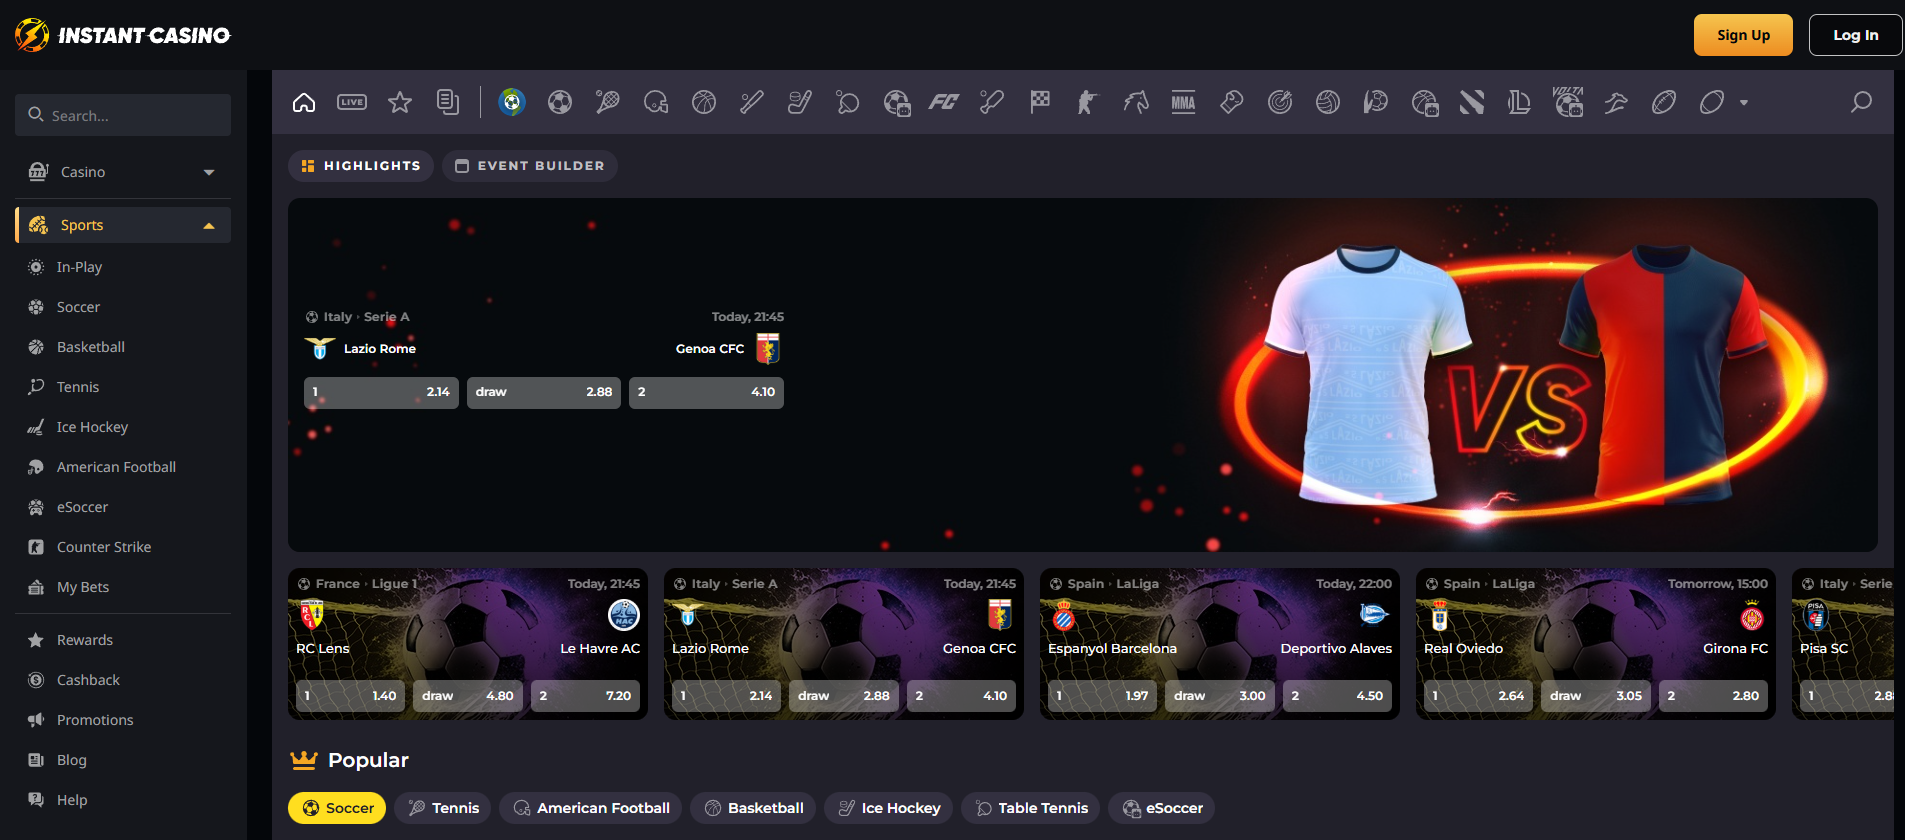Select Table Tennis in Popular filters
Viewport: 1905px width, 840px height.
[x=1031, y=808]
